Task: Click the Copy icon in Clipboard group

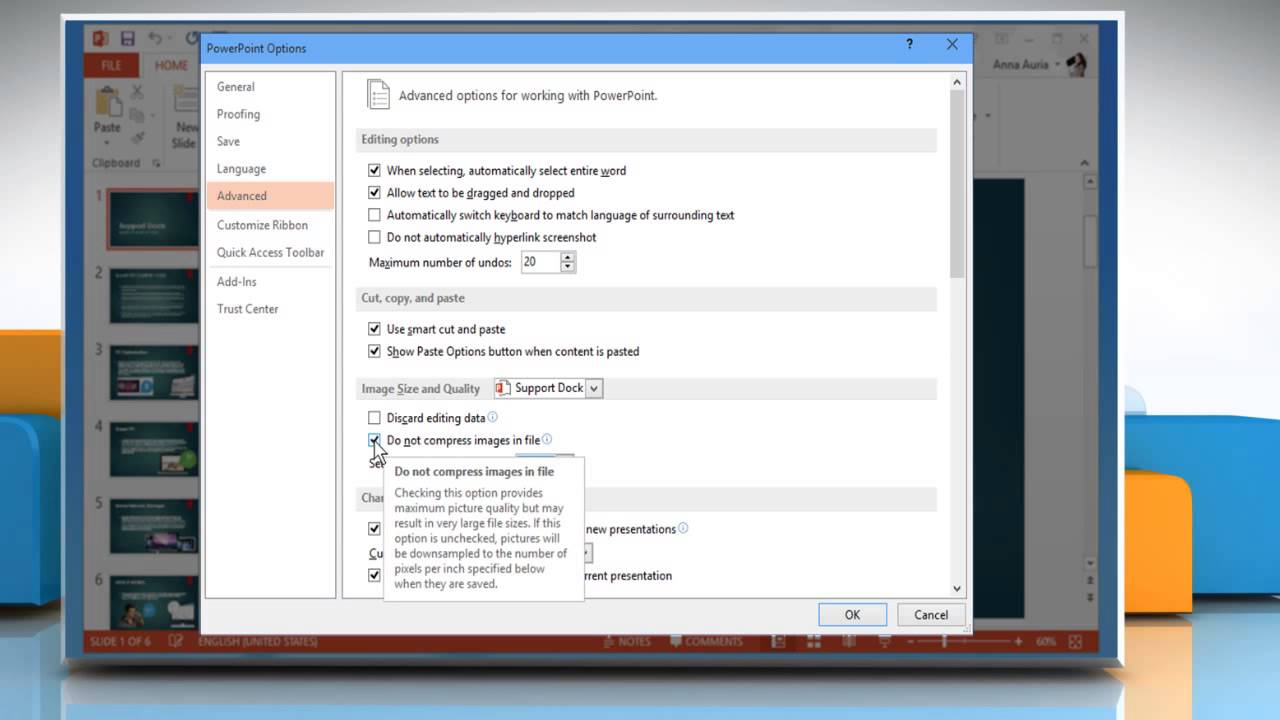Action: 138,115
